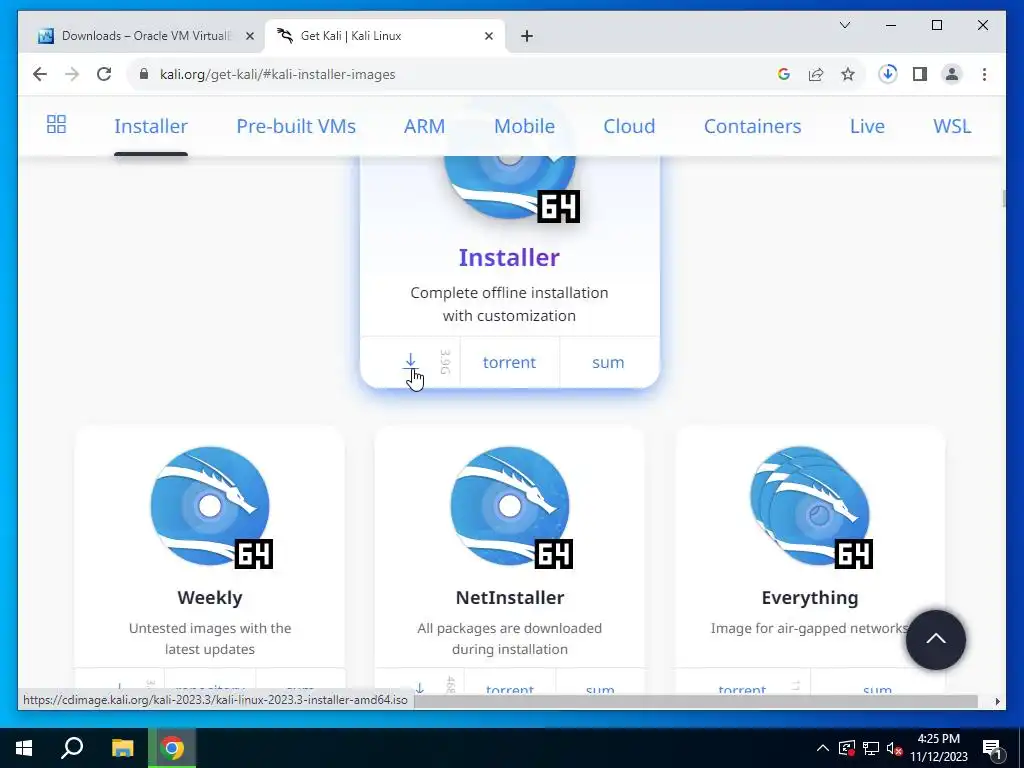Open the Windows Start menu
Viewport: 1024px width, 768px height.
[24, 748]
